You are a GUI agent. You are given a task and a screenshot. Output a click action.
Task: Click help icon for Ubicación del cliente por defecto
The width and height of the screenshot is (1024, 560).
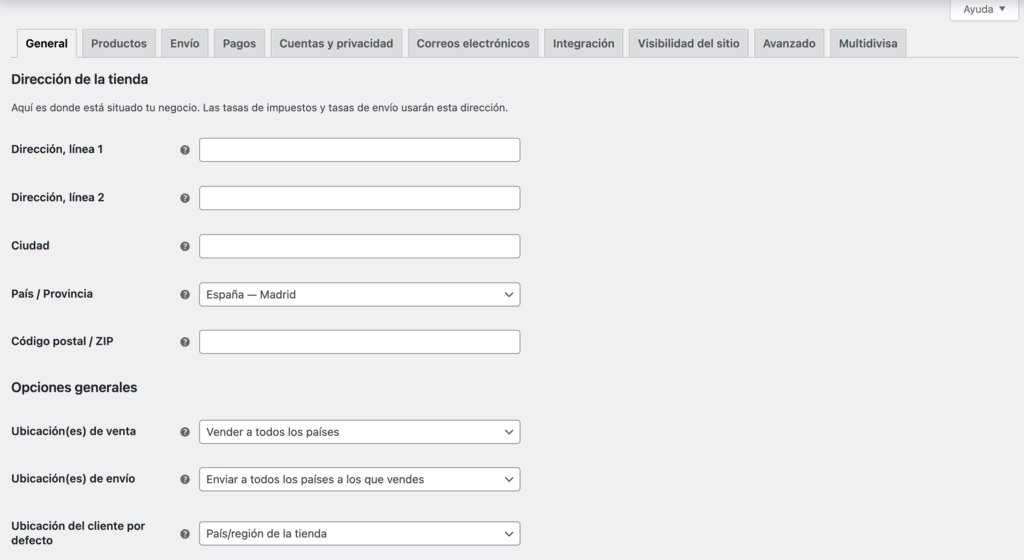(x=185, y=534)
